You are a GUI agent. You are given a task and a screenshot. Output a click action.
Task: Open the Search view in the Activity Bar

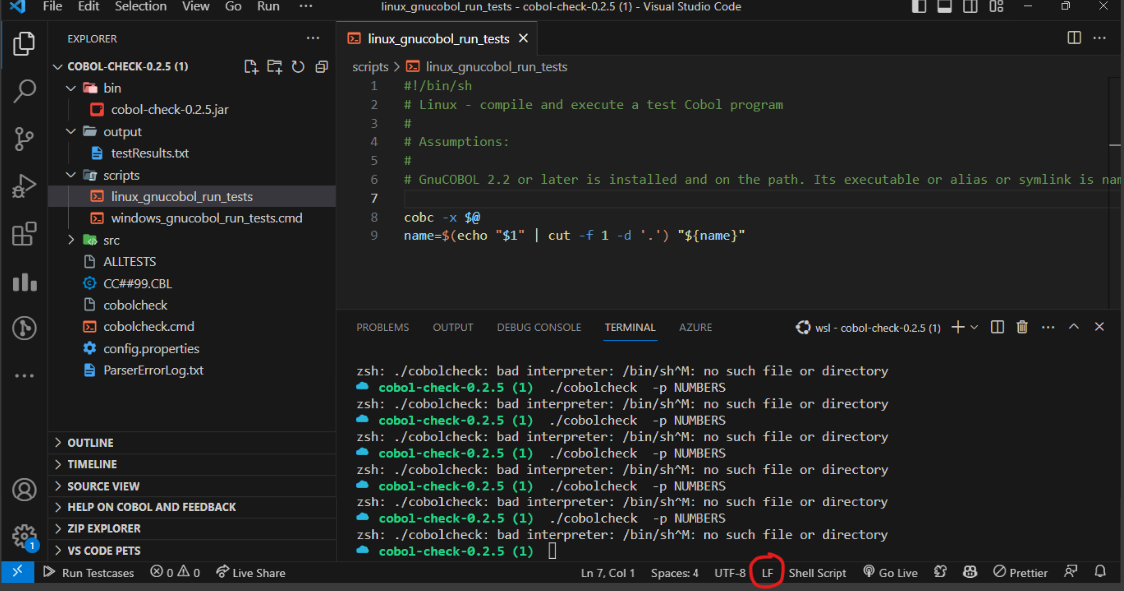tap(24, 90)
